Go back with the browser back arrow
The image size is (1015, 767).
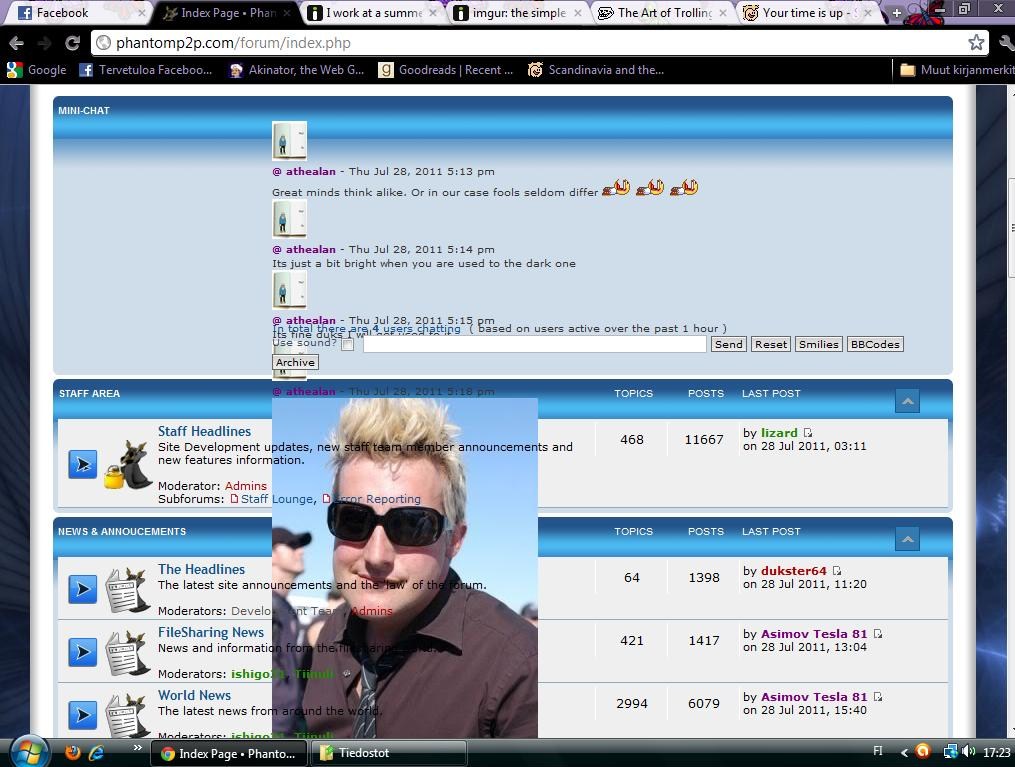tap(16, 43)
